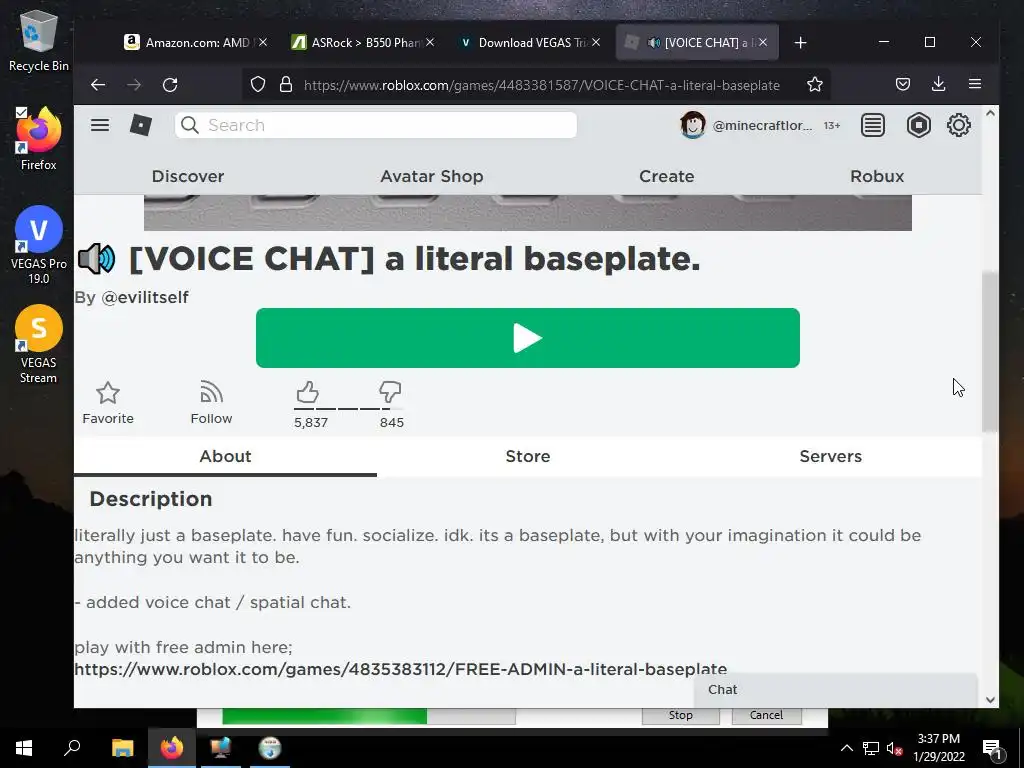Click the scroll up arrow

(990, 114)
